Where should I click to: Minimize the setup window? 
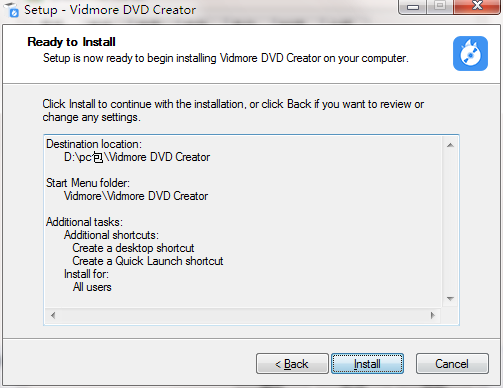point(413,7)
